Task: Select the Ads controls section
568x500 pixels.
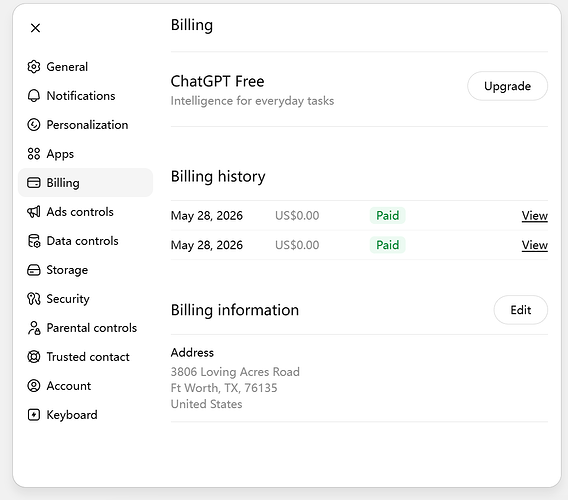Action: (x=85, y=212)
